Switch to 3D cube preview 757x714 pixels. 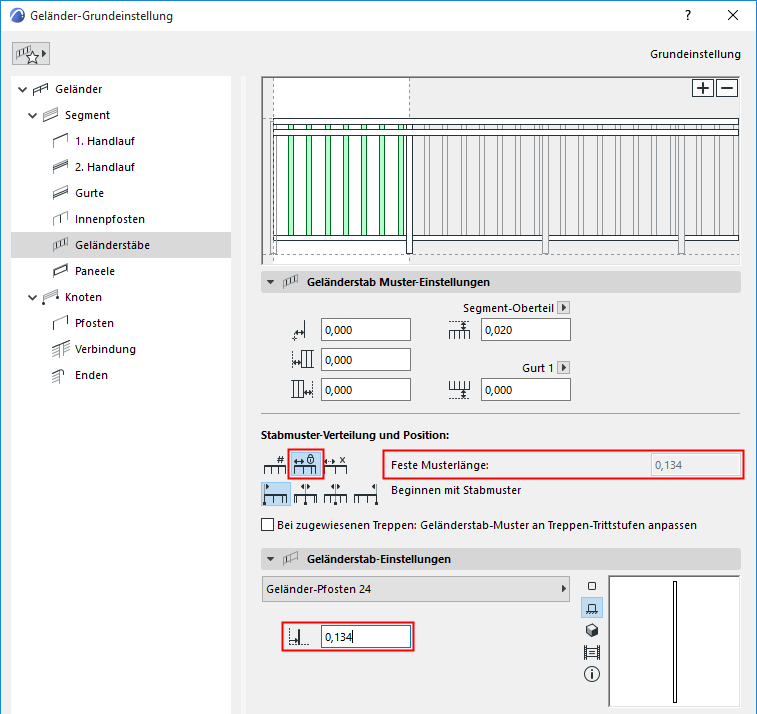[592, 630]
